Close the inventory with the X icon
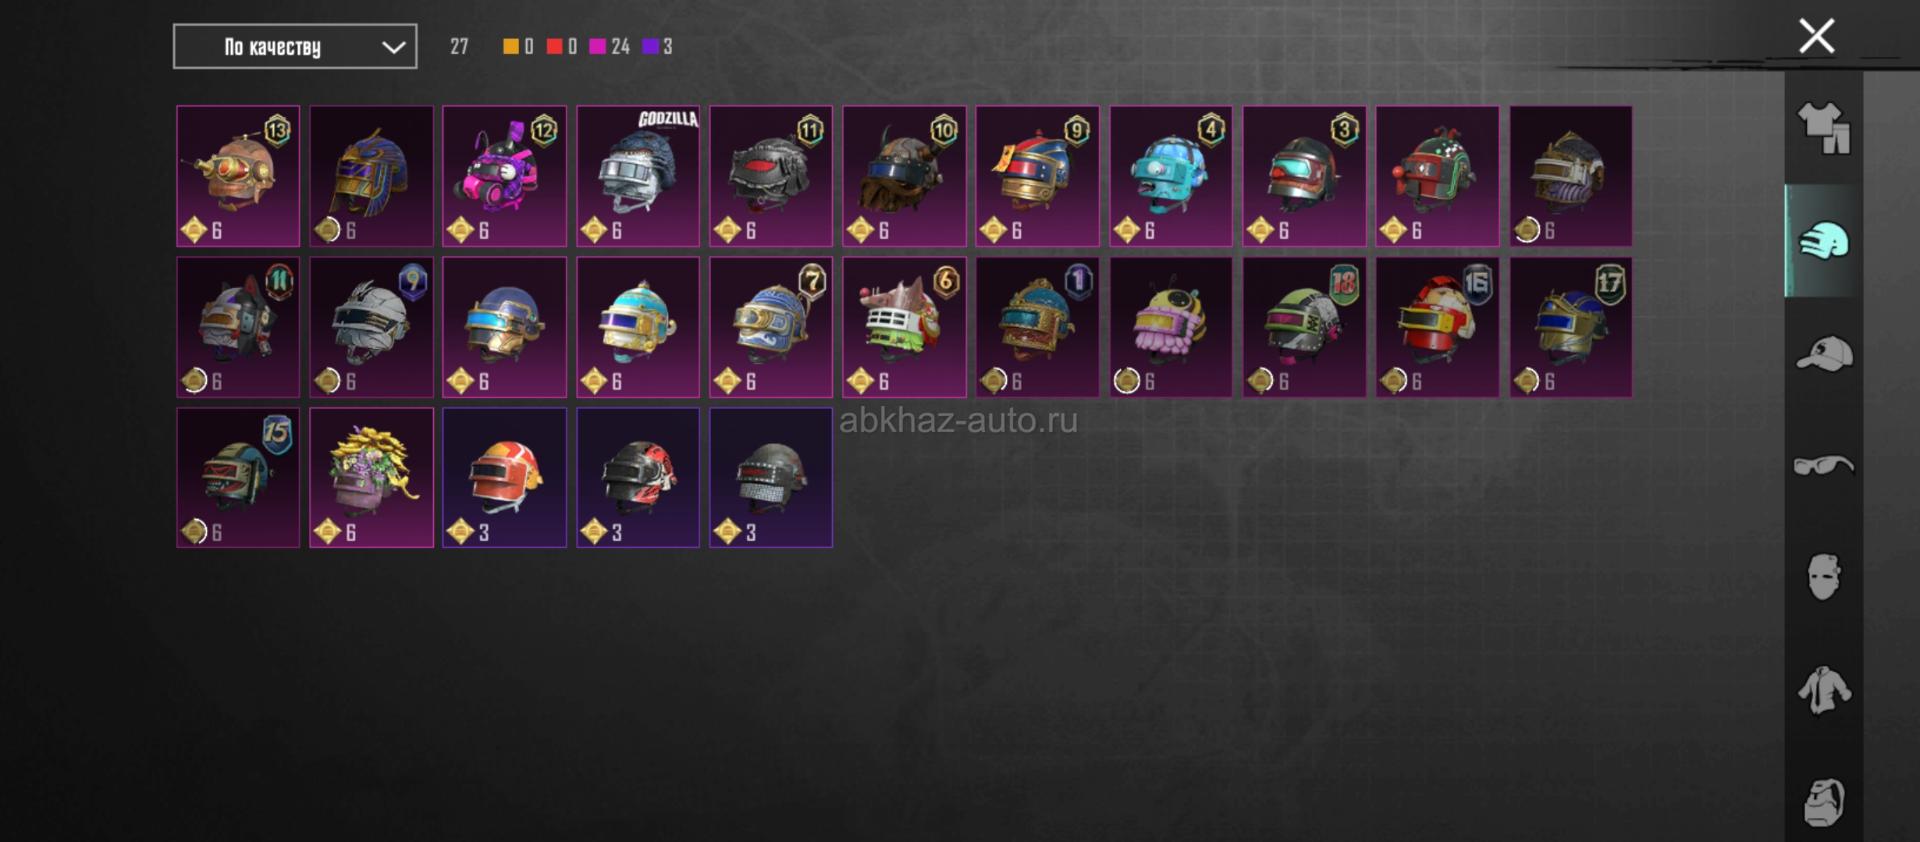 [x=1816, y=36]
